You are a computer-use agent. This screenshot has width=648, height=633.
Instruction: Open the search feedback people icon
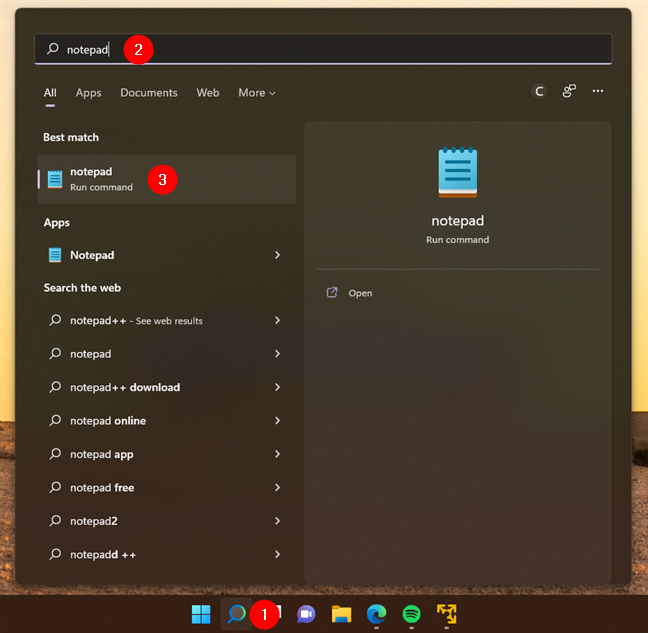pos(569,91)
